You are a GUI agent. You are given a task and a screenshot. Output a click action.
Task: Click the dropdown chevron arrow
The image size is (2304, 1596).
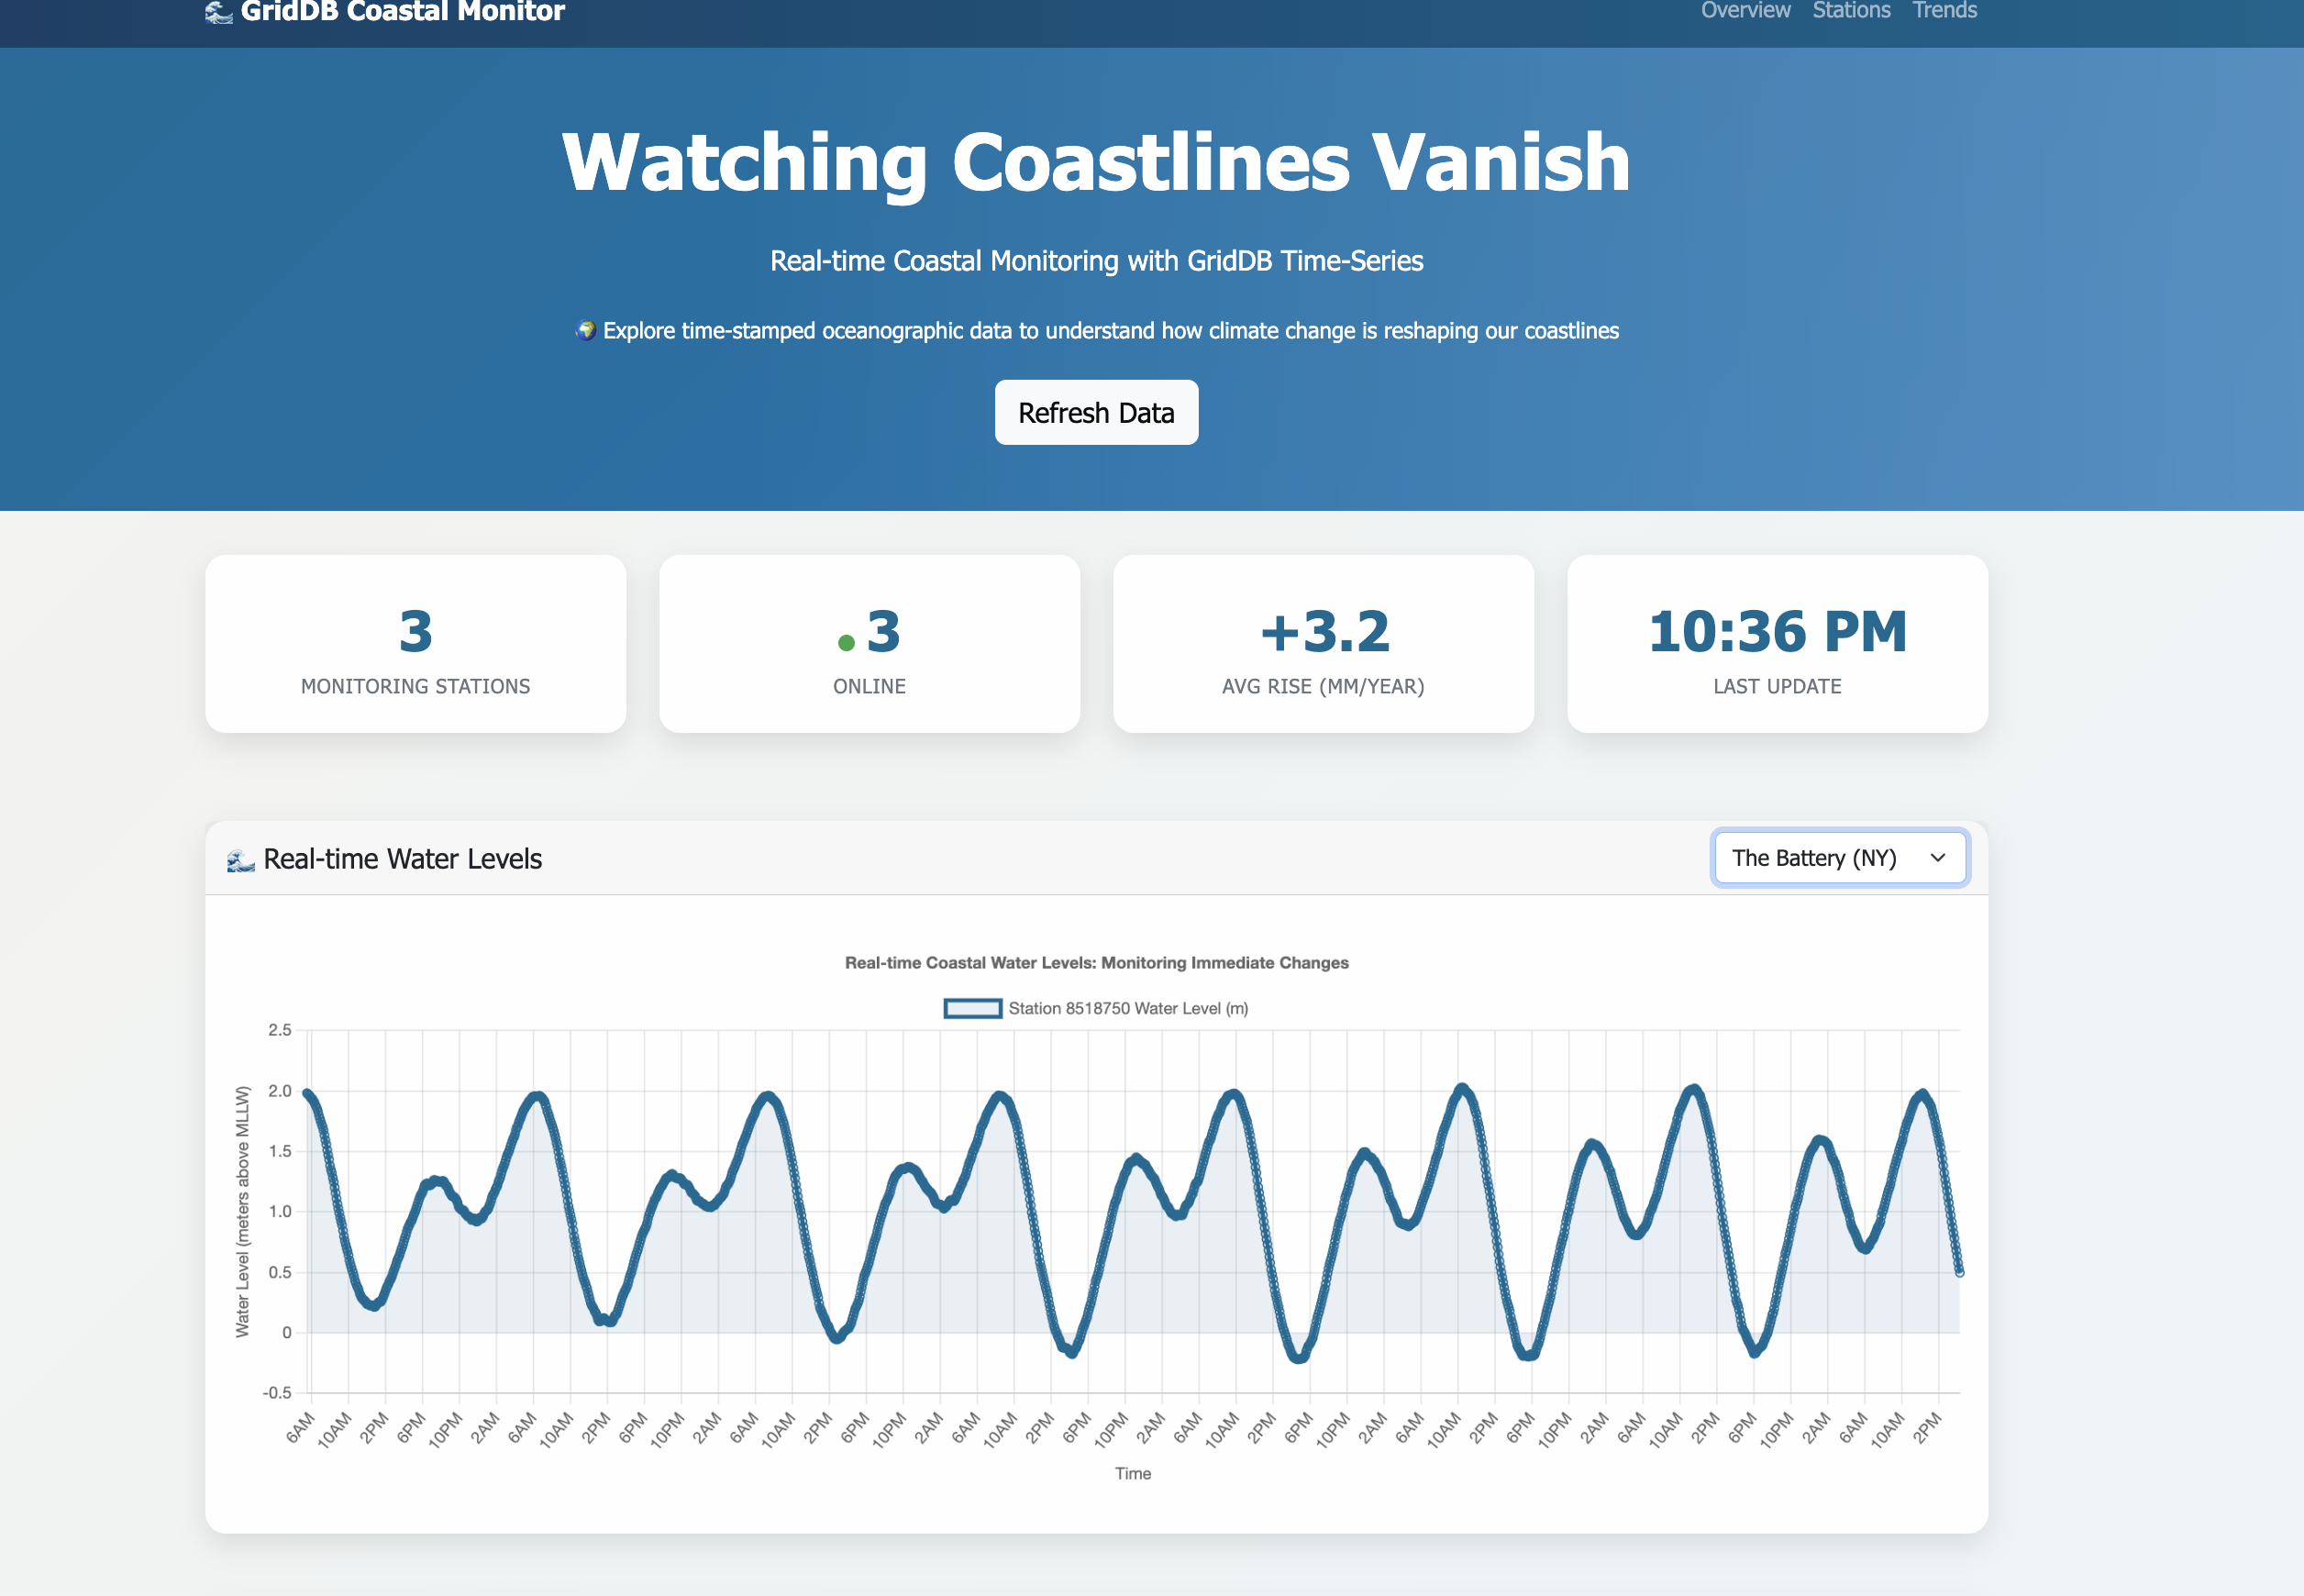tap(1938, 858)
